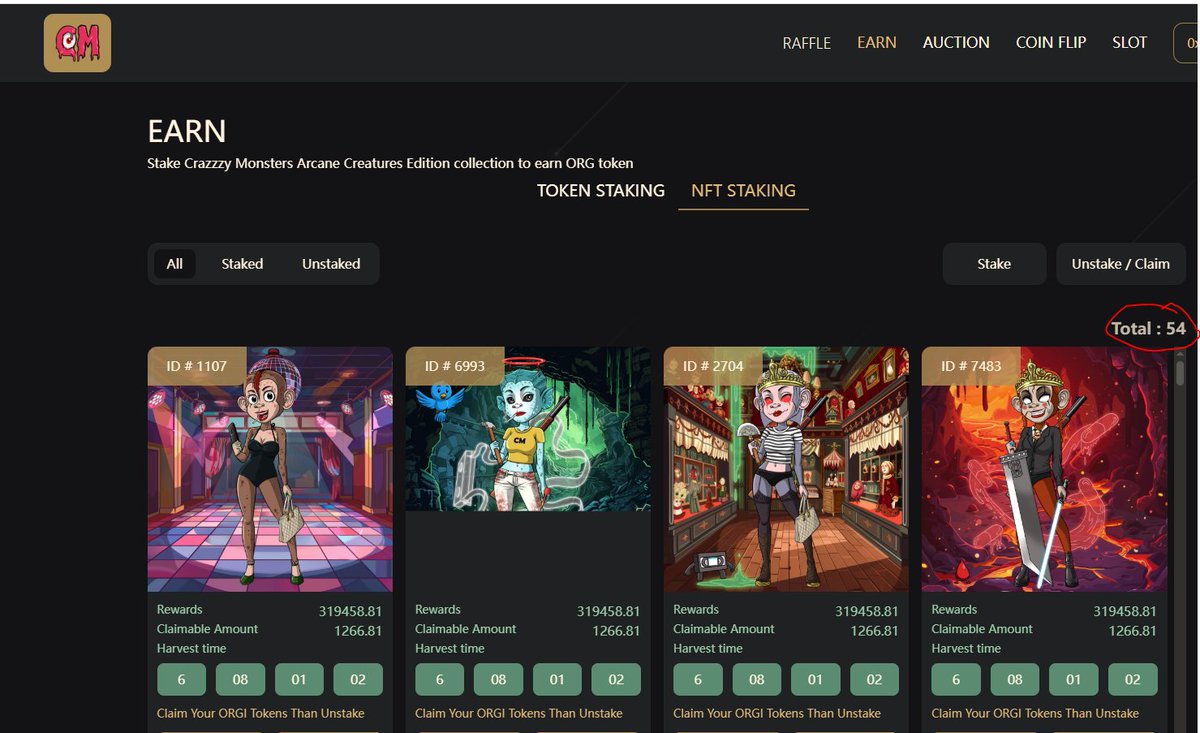Switch to TOKEN STAKING tab
The height and width of the screenshot is (733, 1200).
[601, 190]
